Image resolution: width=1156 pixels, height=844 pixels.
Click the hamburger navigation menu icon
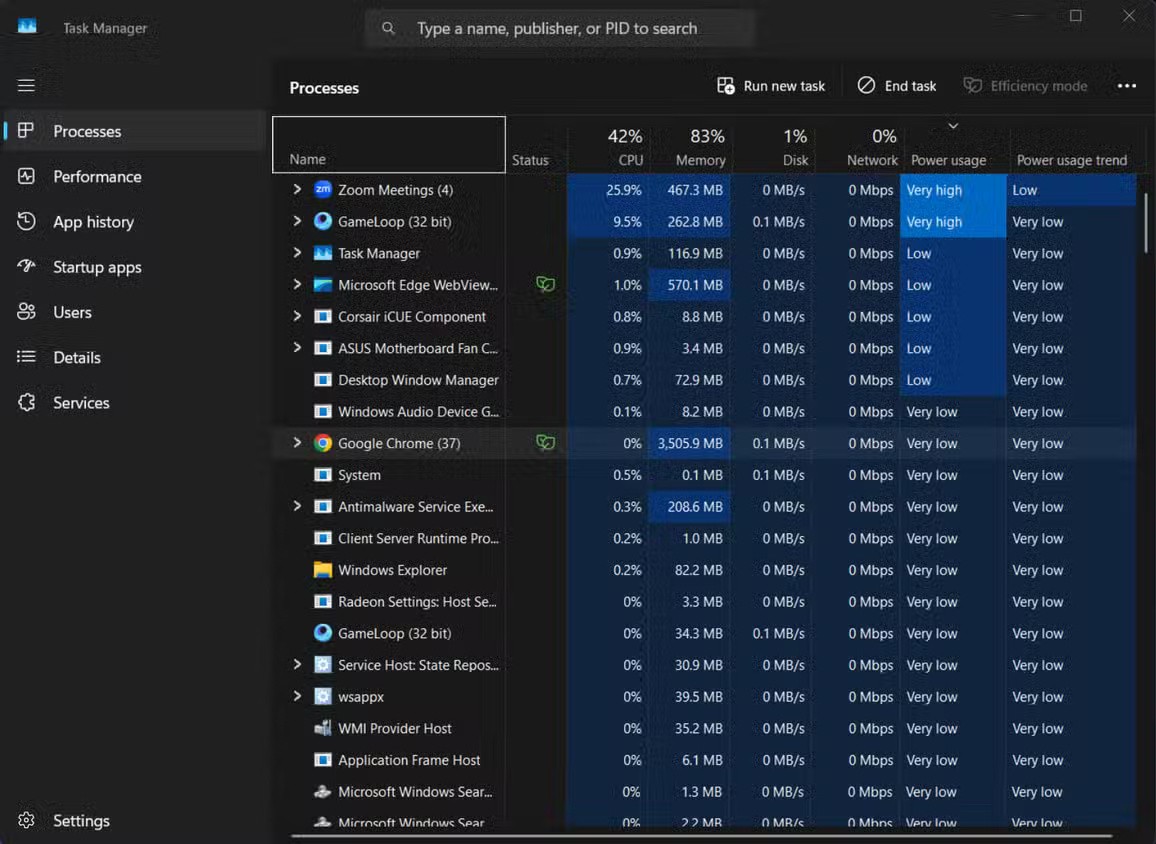point(26,86)
